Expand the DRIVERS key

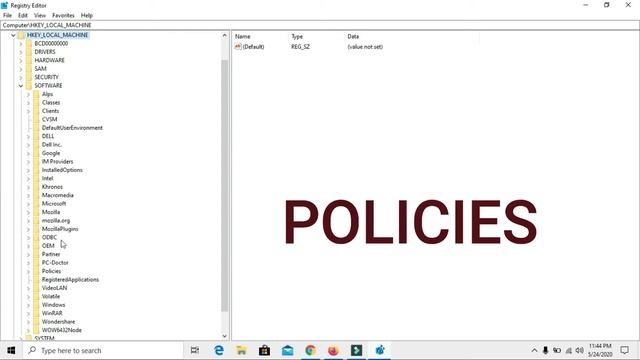point(21,52)
